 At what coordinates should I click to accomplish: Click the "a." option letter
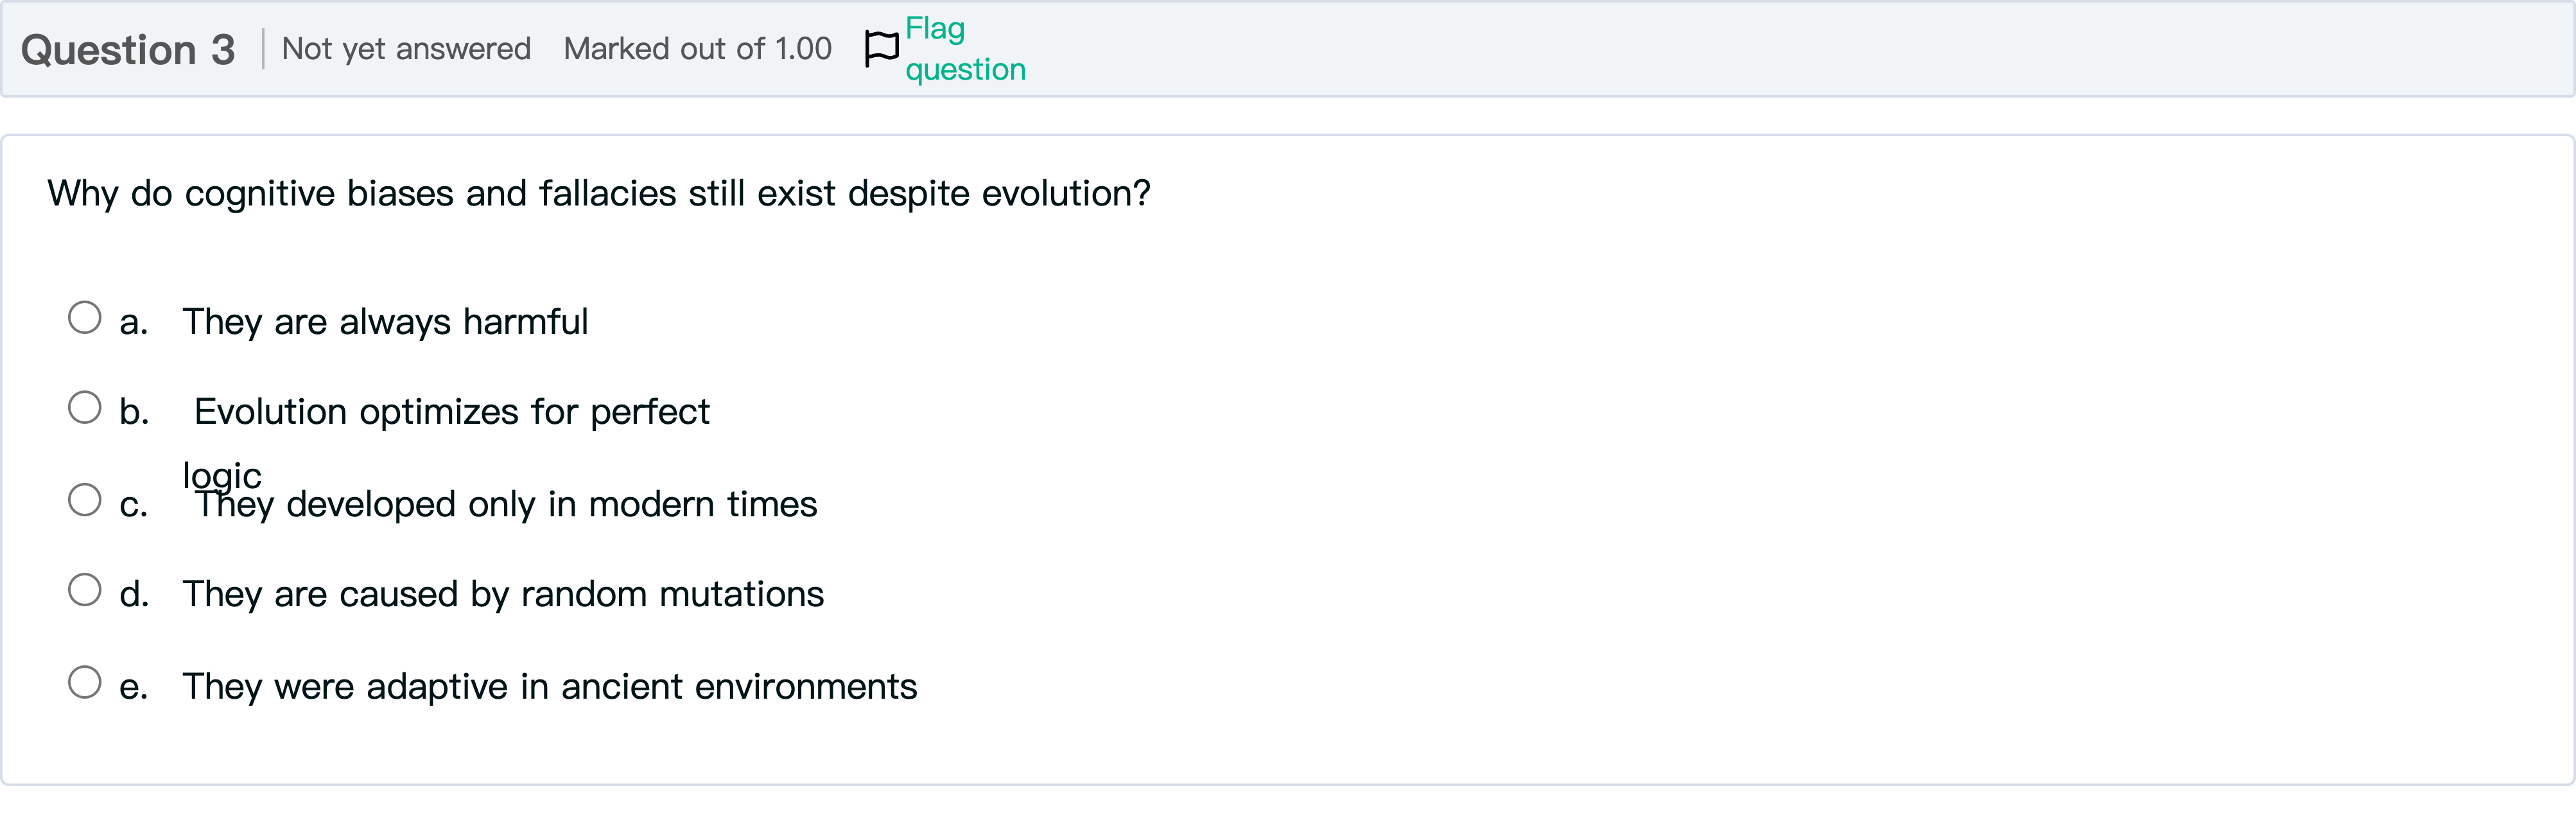[133, 323]
